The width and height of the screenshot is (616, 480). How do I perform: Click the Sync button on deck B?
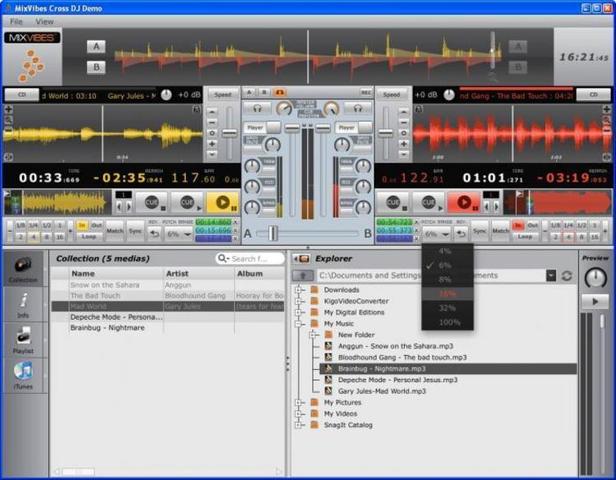point(480,231)
